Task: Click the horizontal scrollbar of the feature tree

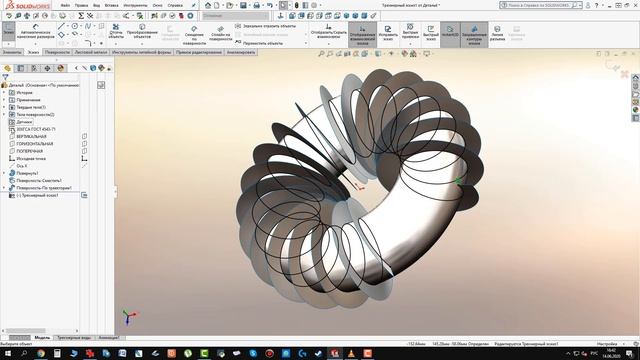Action: 40,331
